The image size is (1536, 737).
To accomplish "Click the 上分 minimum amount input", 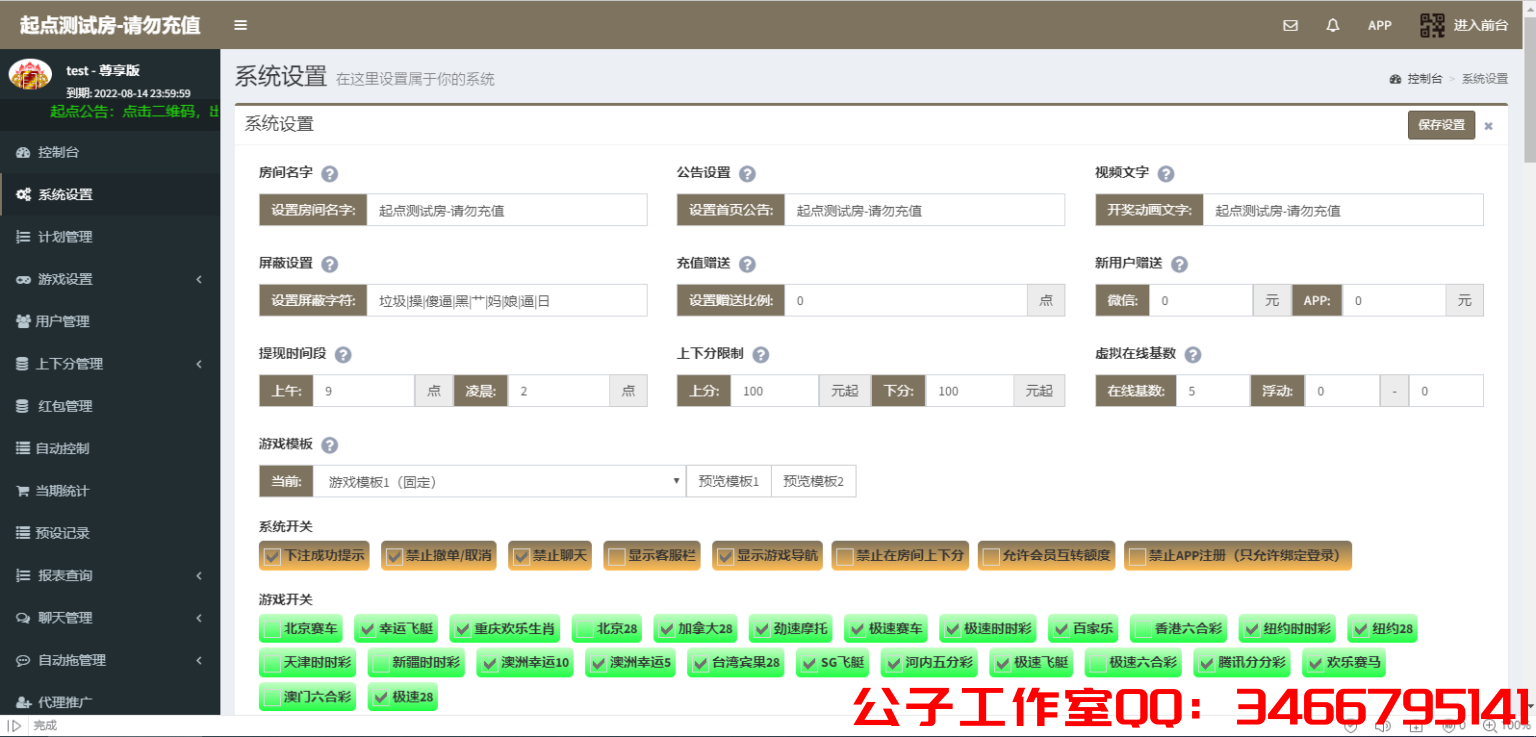I will coord(775,391).
